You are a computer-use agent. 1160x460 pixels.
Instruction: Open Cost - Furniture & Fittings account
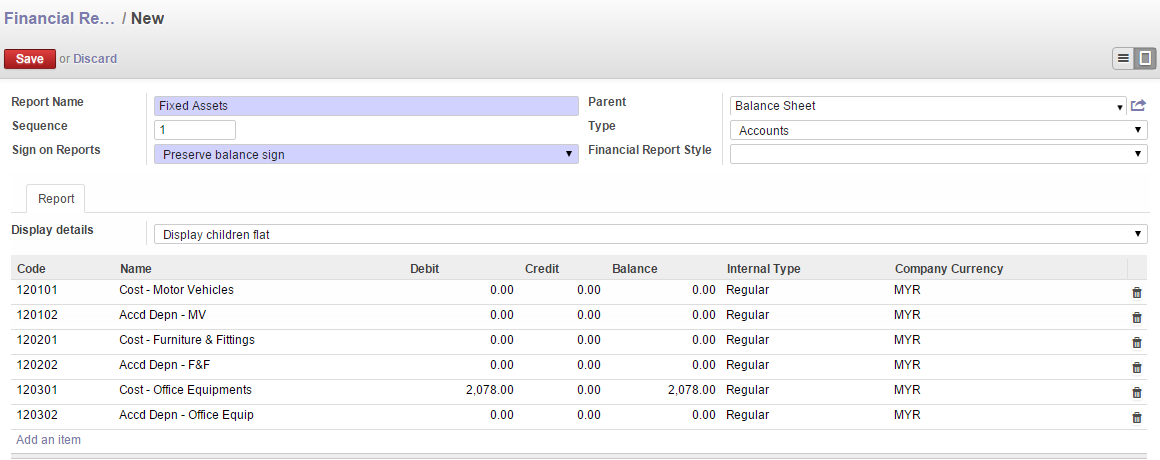[187, 340]
